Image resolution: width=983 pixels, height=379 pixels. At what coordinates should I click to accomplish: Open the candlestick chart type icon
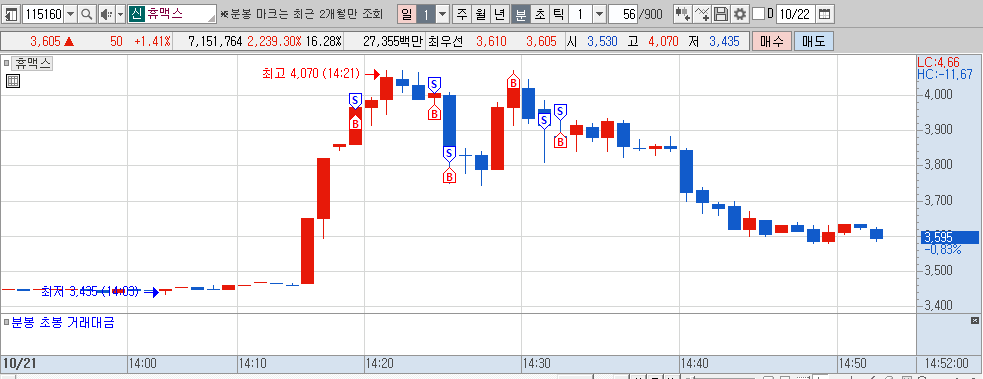tap(683, 14)
